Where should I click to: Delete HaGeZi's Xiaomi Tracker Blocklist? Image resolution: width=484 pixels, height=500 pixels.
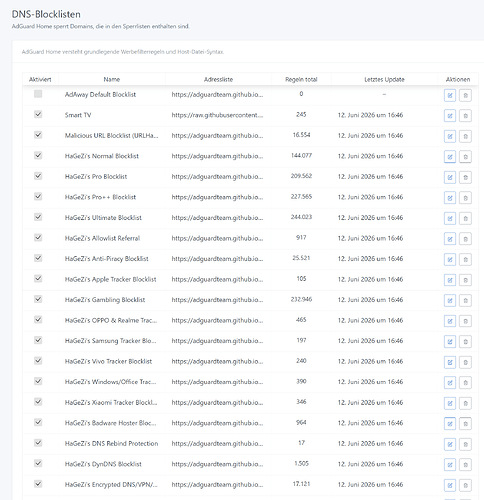click(465, 403)
